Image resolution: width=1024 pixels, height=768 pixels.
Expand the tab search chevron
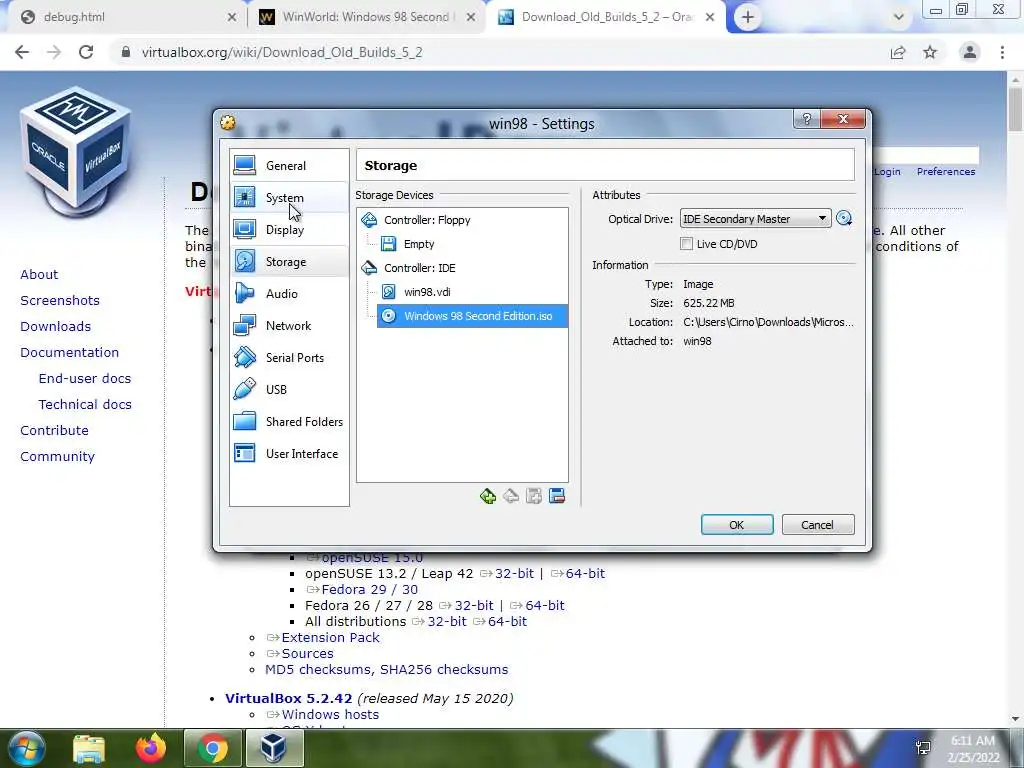pyautogui.click(x=899, y=17)
